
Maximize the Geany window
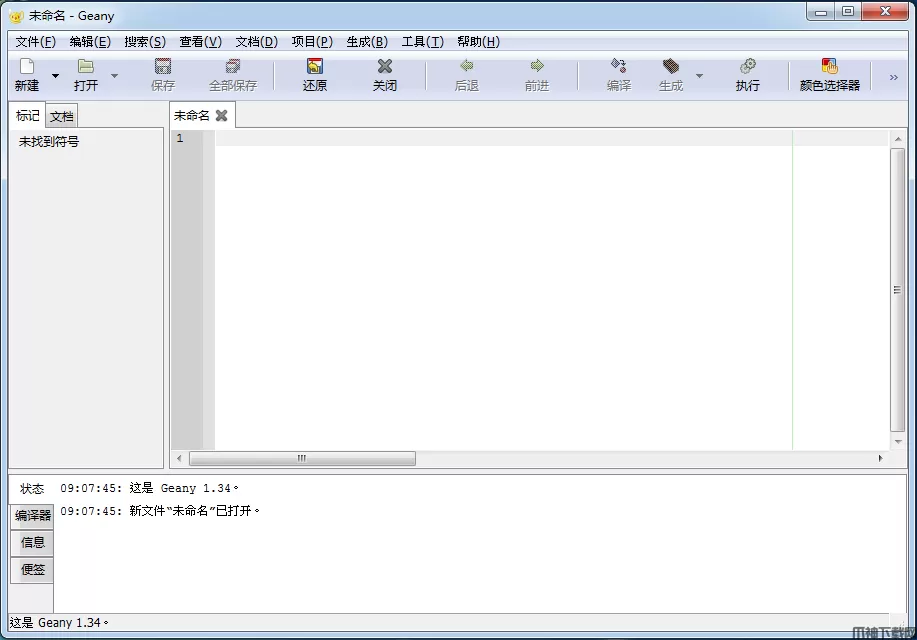click(848, 12)
